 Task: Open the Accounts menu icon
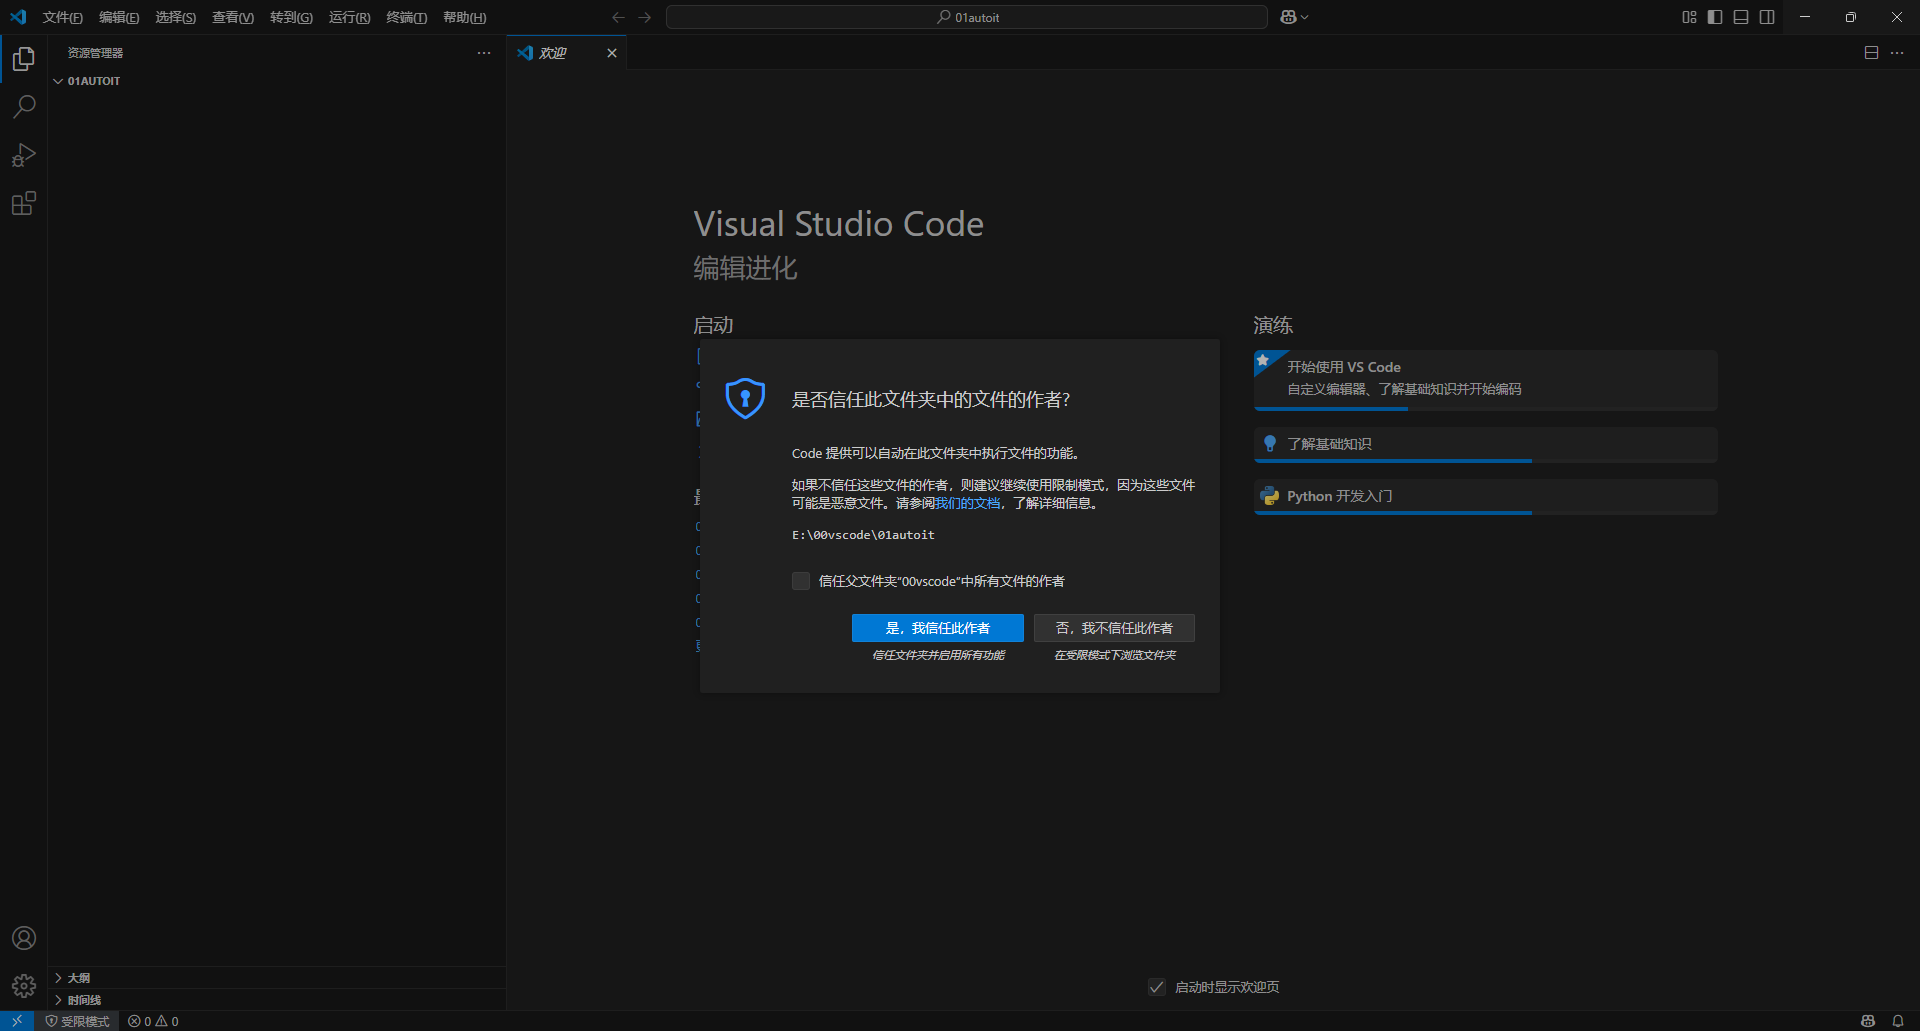(24, 938)
